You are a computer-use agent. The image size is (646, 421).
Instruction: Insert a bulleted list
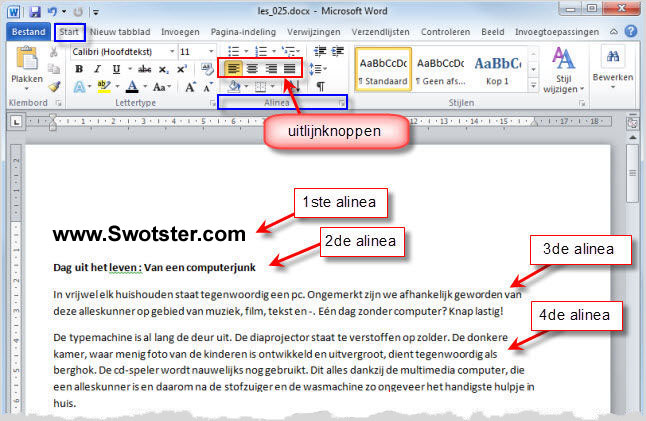(x=234, y=51)
